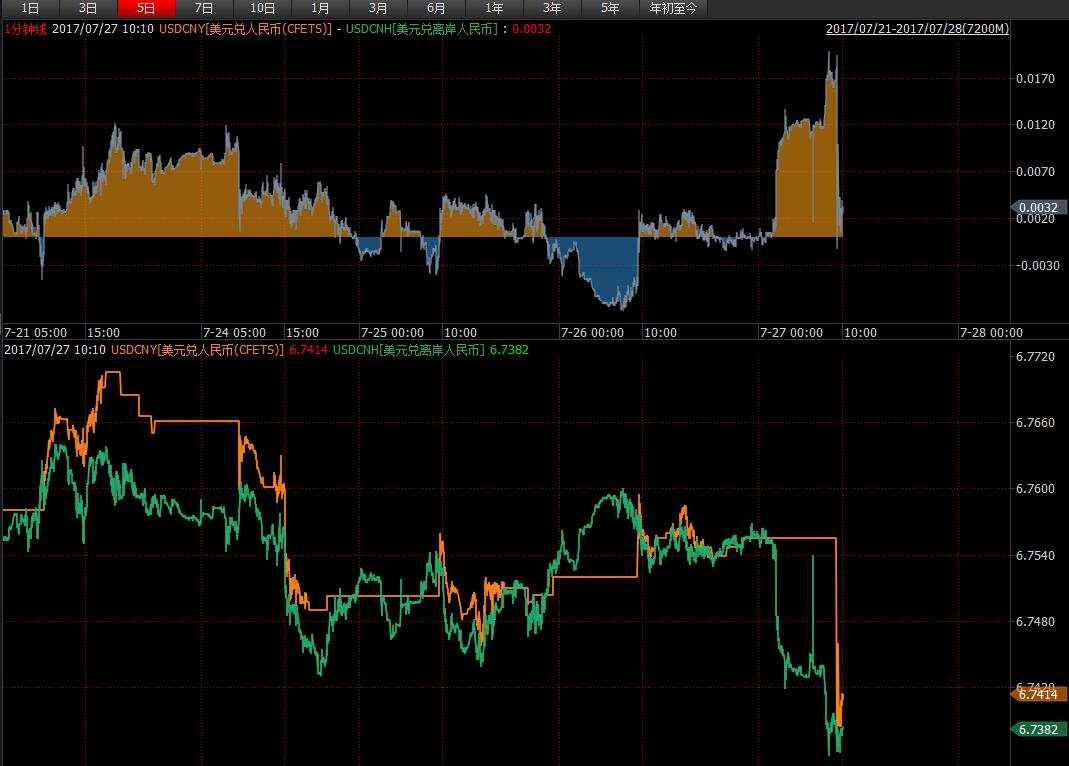Click the red 0.0032 spread readout in header
The height and width of the screenshot is (766, 1069).
[x=531, y=29]
